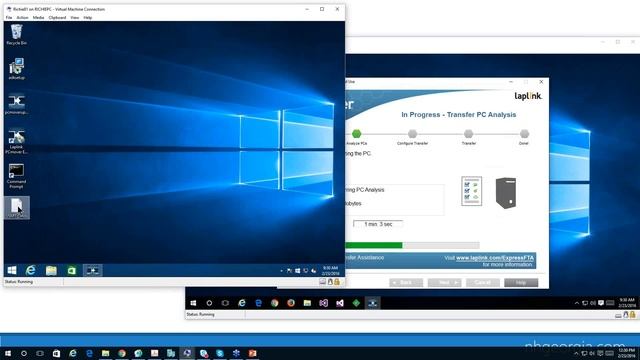
Task: Click Cortana circle on host taskbar
Action: 24,353
